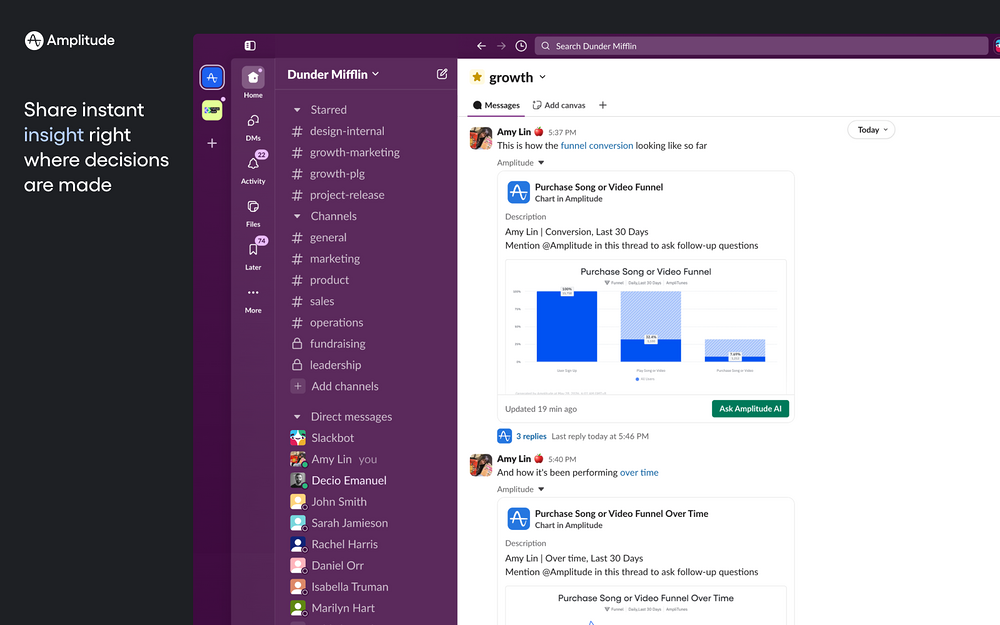Screen dimensions: 1000x625
Task: Click the Amplitude logo top left
Action: pos(70,40)
